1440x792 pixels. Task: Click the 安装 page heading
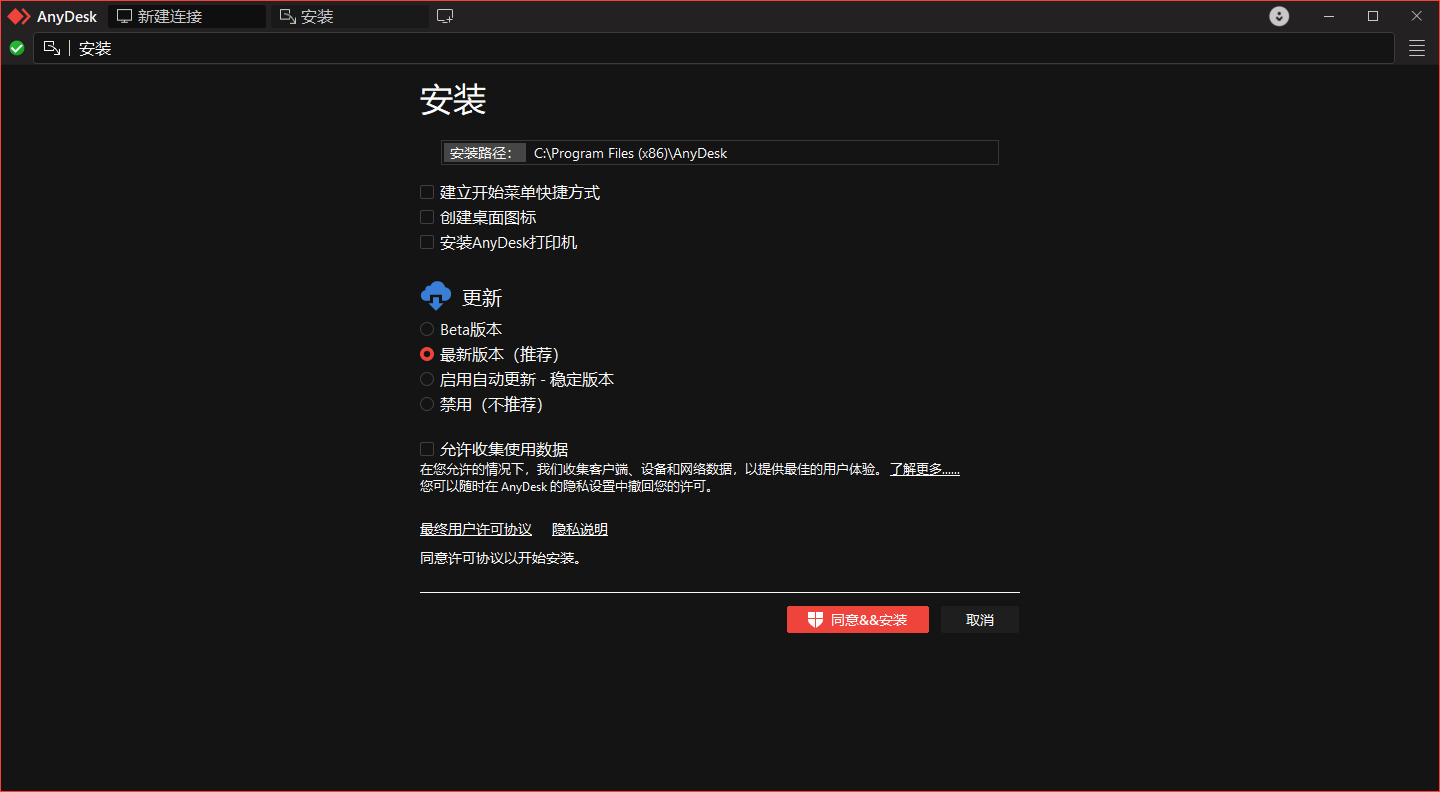[453, 100]
